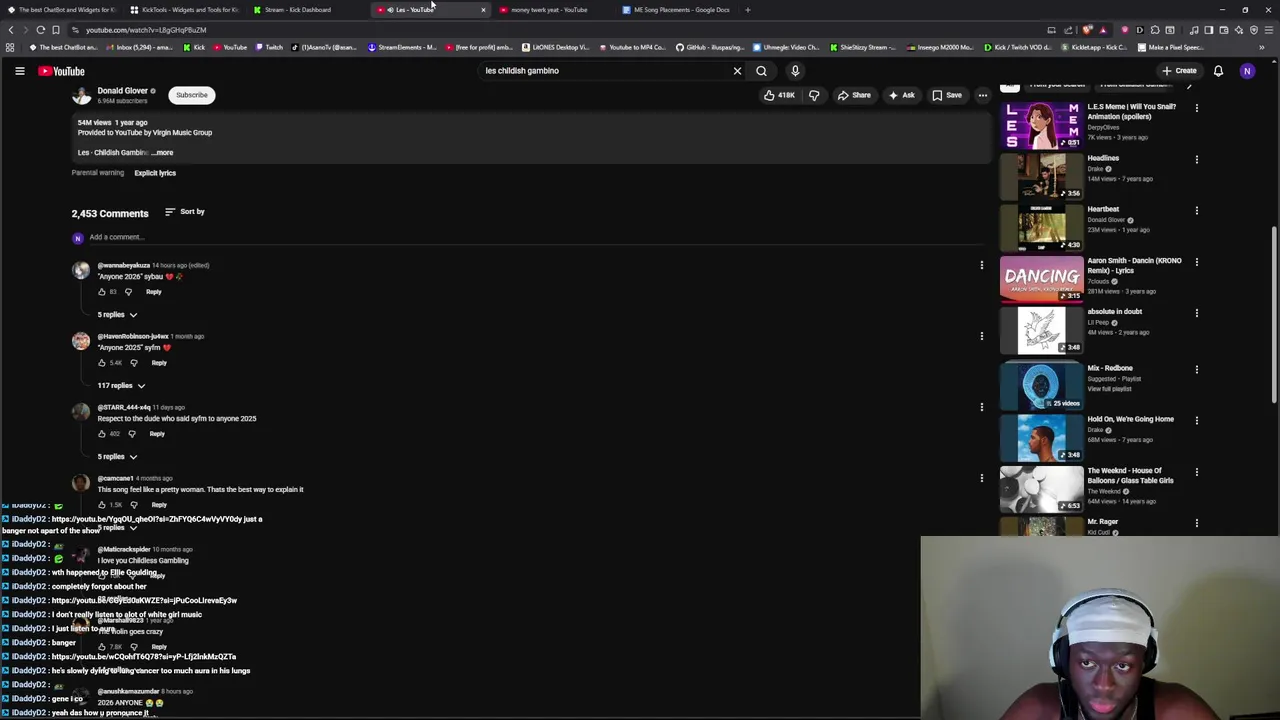Like the "Anyone 2026" sybau comment
The width and height of the screenshot is (1280, 720).
tap(101, 292)
